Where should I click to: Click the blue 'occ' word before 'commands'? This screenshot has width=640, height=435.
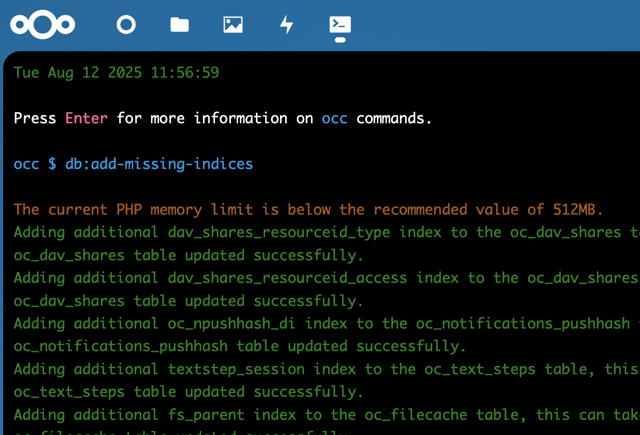pos(335,118)
